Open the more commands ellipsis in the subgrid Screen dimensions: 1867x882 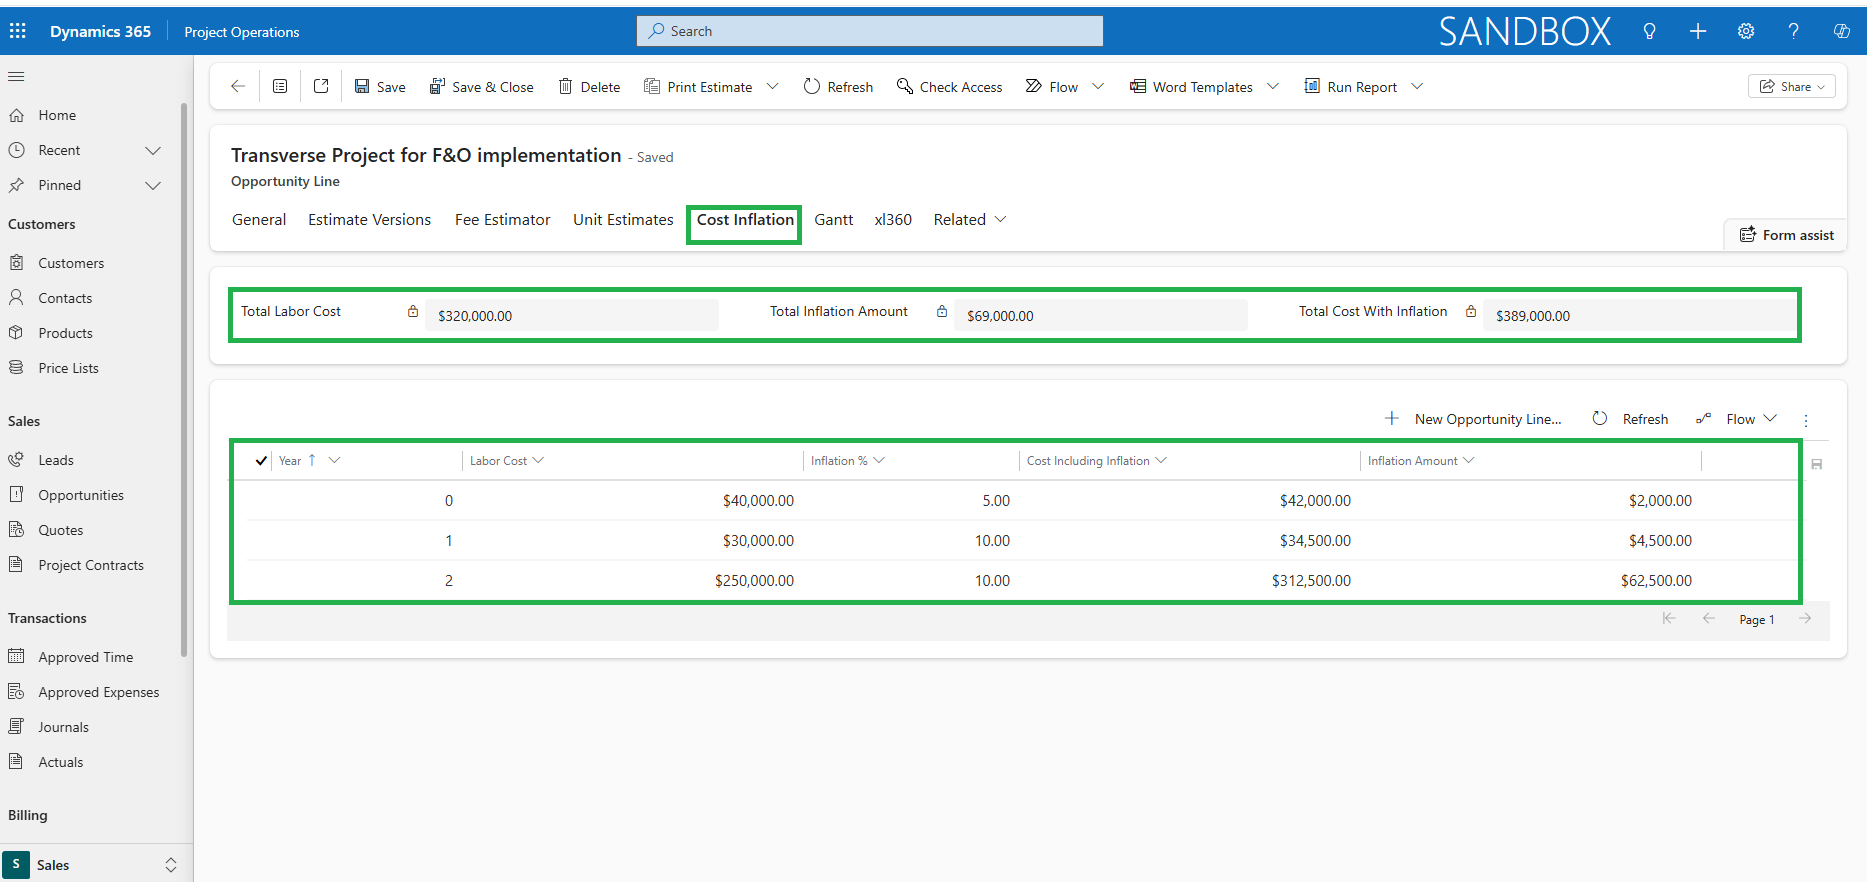click(1806, 420)
